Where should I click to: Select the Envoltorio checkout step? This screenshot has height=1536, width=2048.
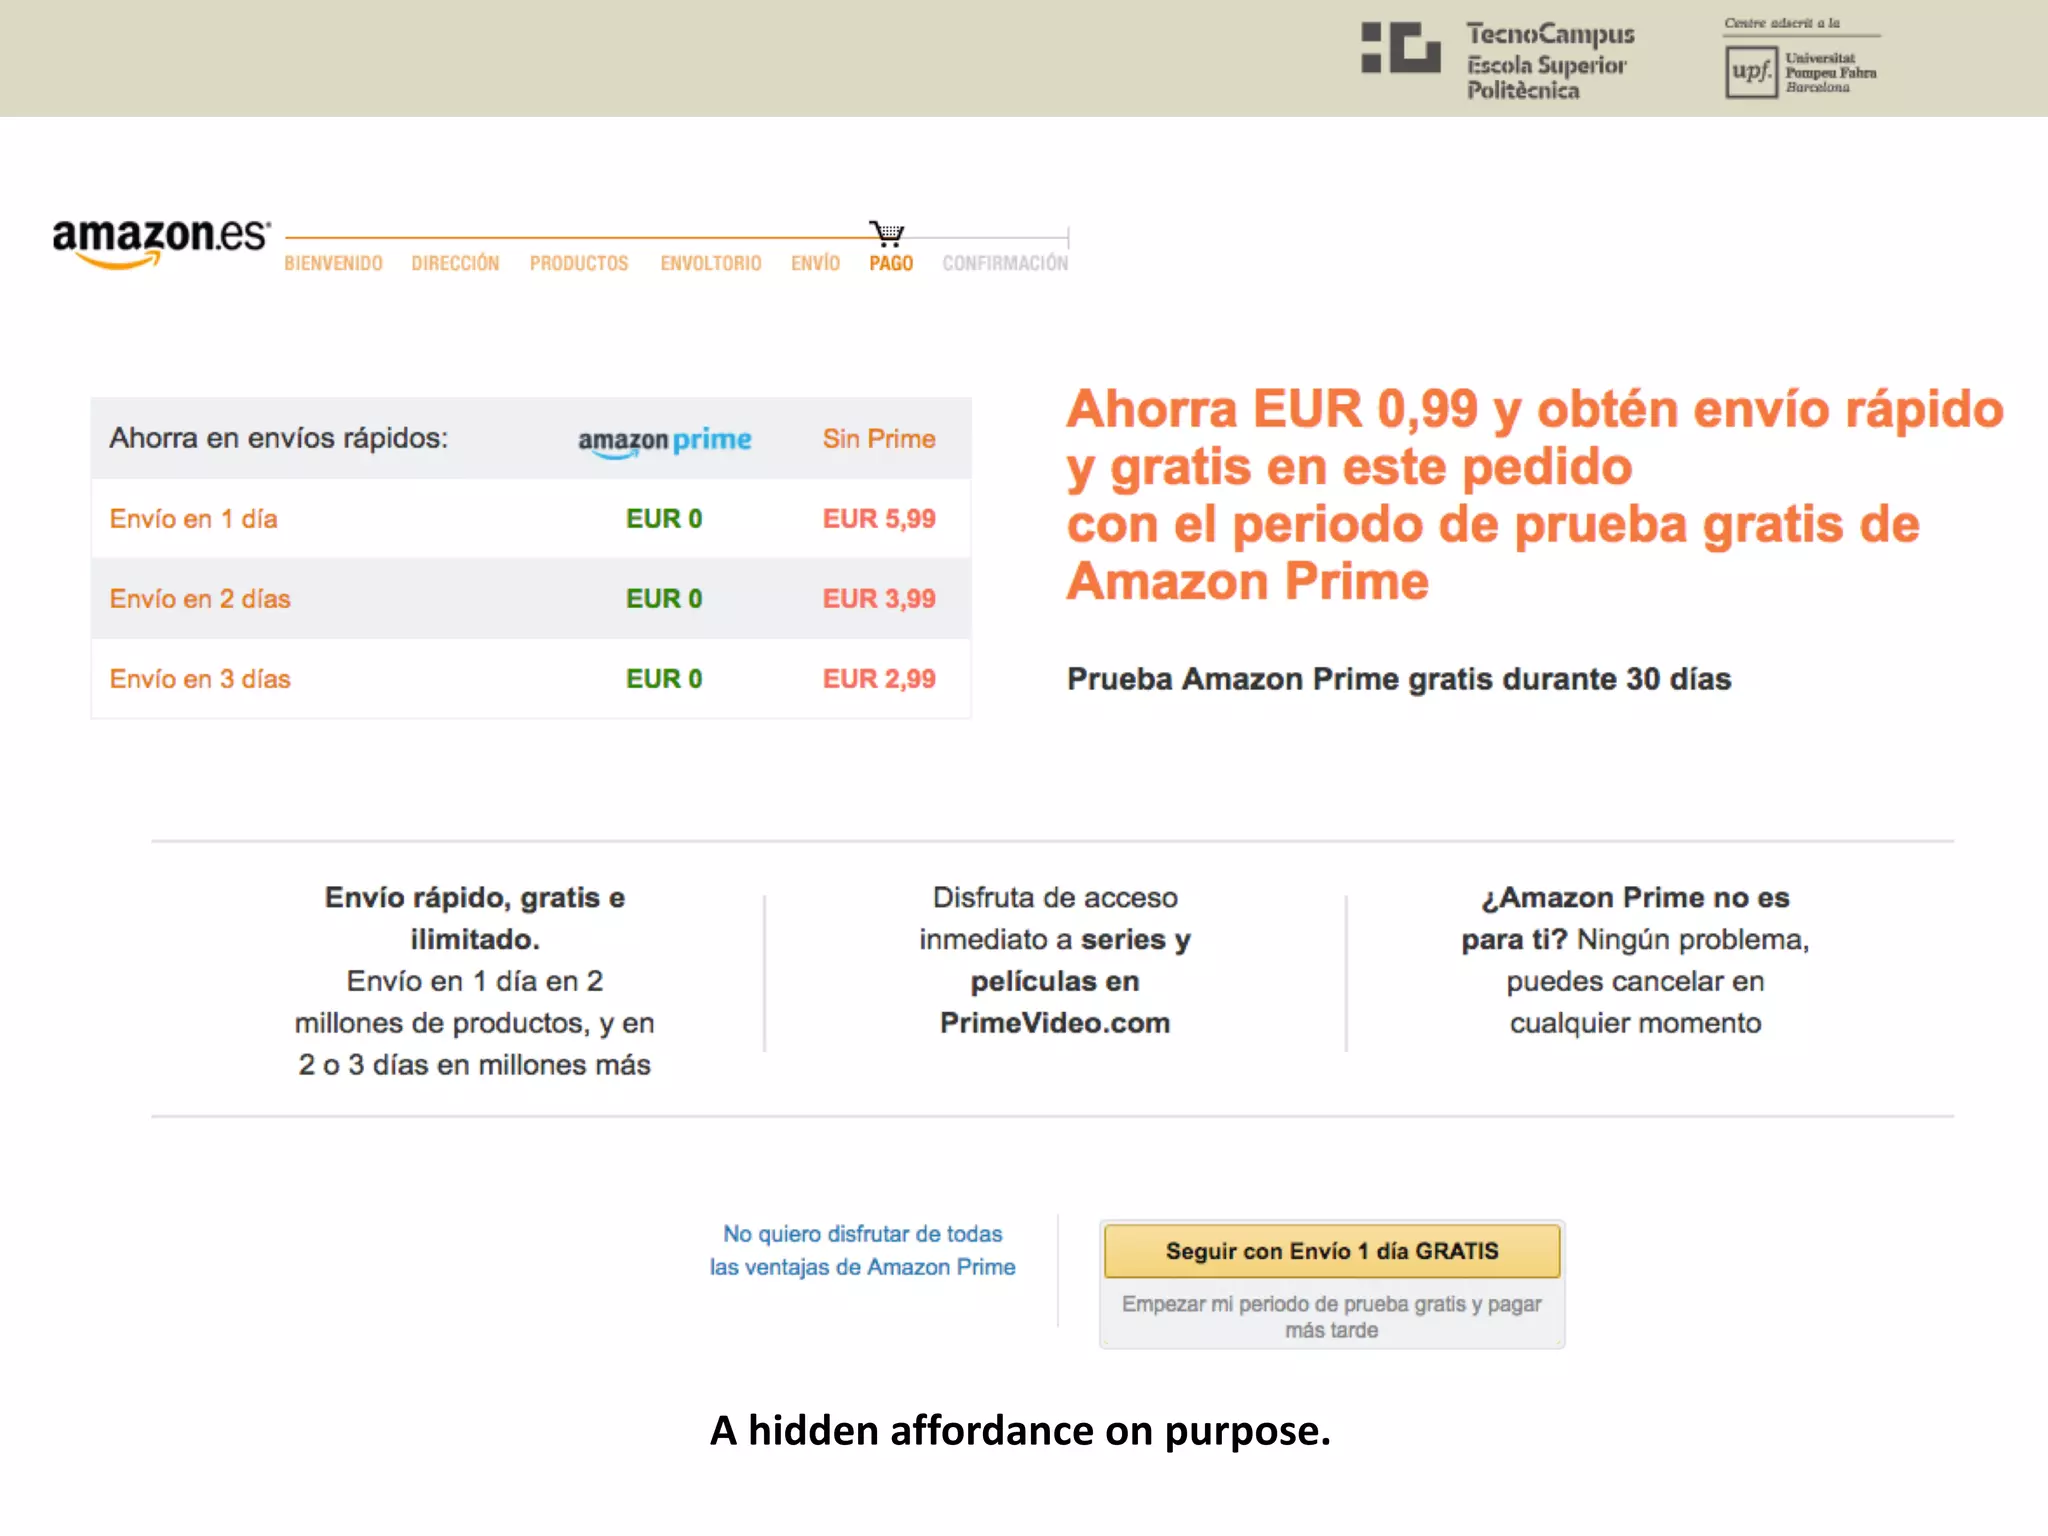click(710, 263)
